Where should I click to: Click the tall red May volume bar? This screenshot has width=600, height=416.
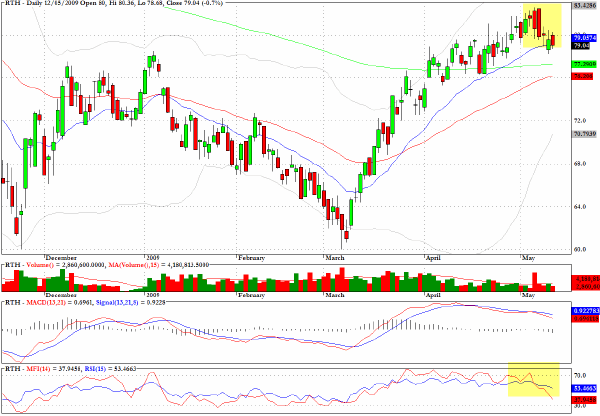535,282
